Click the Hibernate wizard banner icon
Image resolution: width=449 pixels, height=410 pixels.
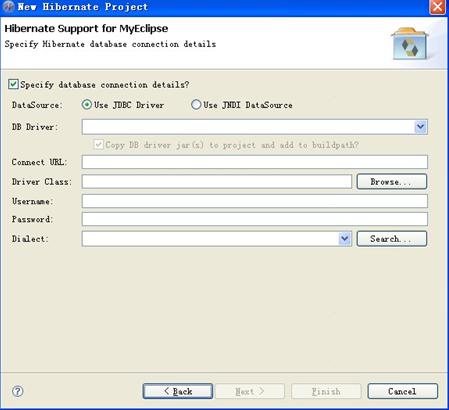pos(410,44)
